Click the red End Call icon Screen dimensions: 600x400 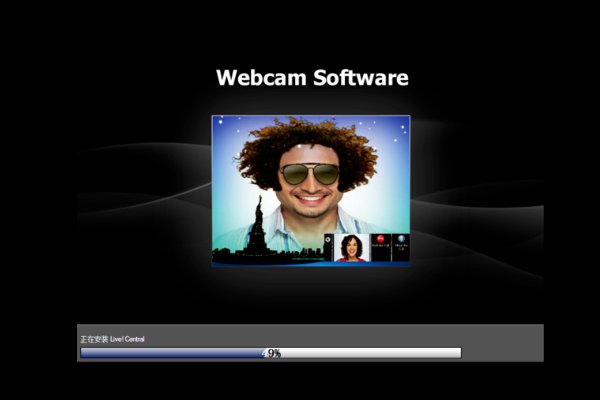point(380,241)
